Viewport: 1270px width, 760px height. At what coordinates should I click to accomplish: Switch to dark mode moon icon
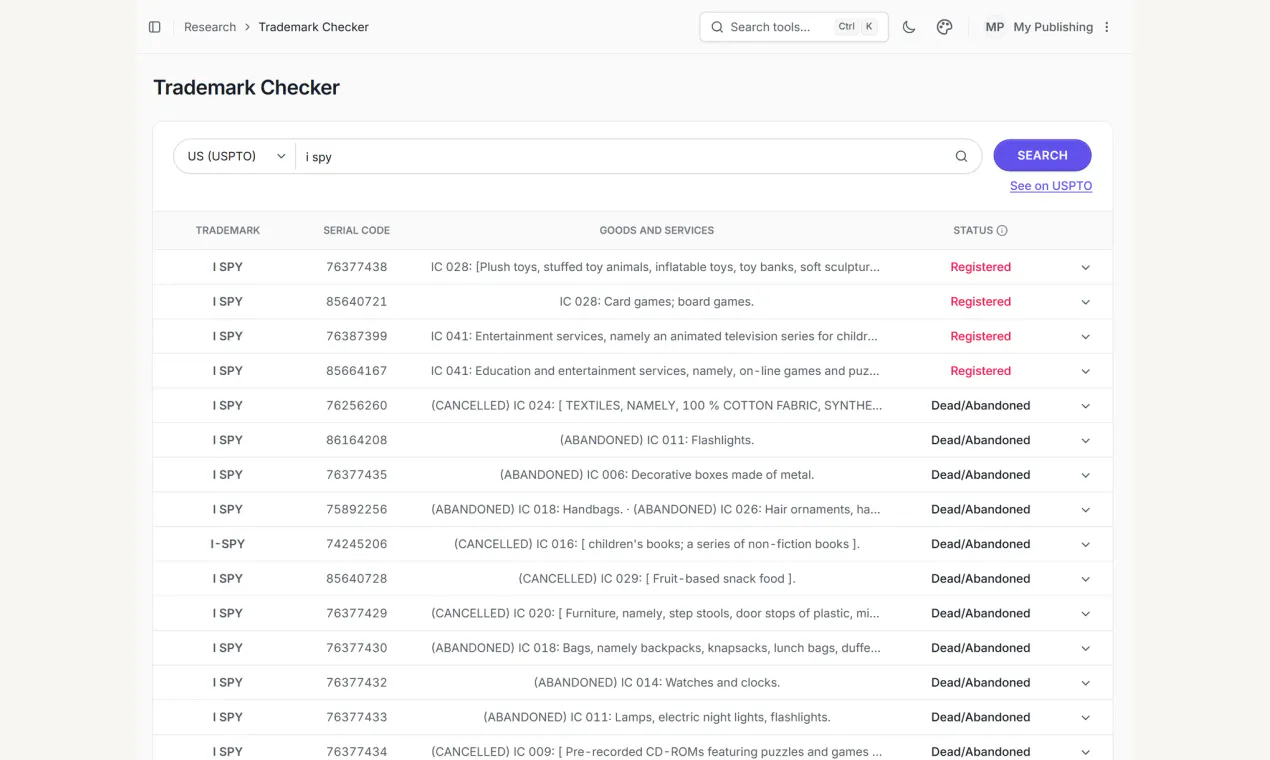point(909,27)
